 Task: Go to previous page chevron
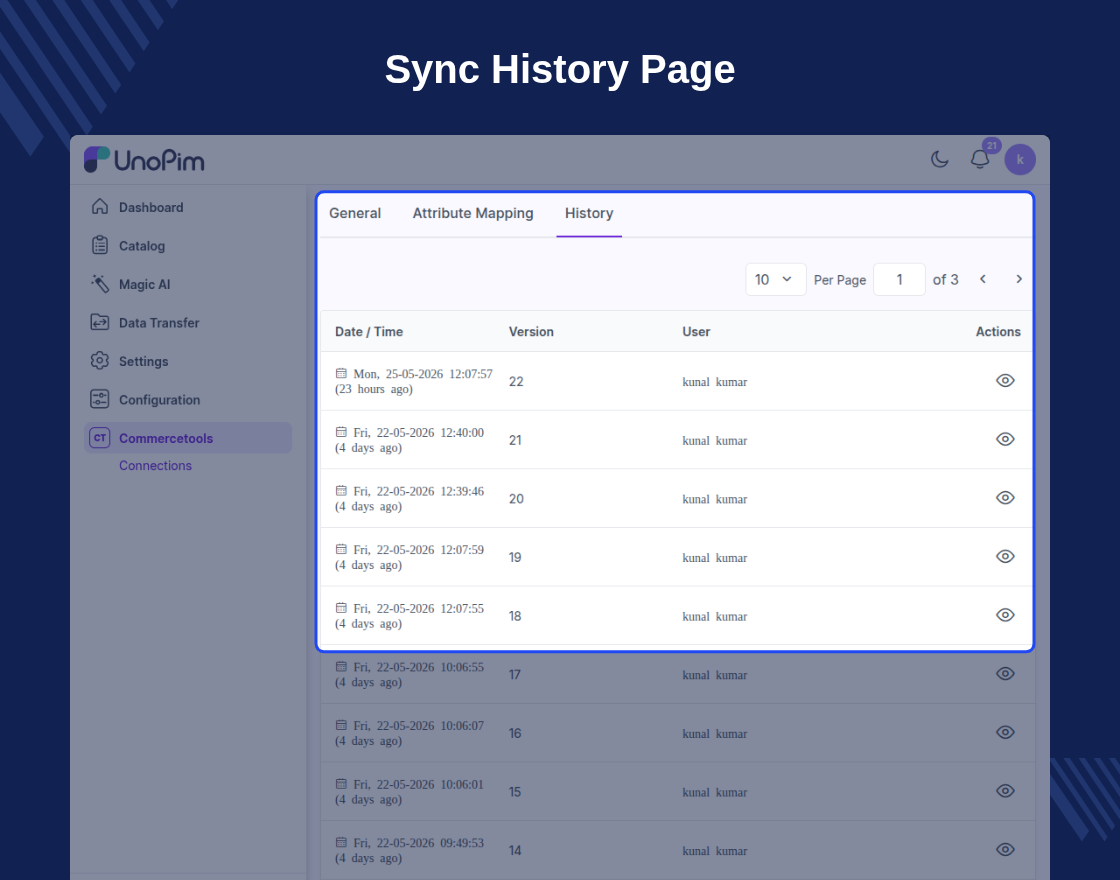pyautogui.click(x=983, y=279)
